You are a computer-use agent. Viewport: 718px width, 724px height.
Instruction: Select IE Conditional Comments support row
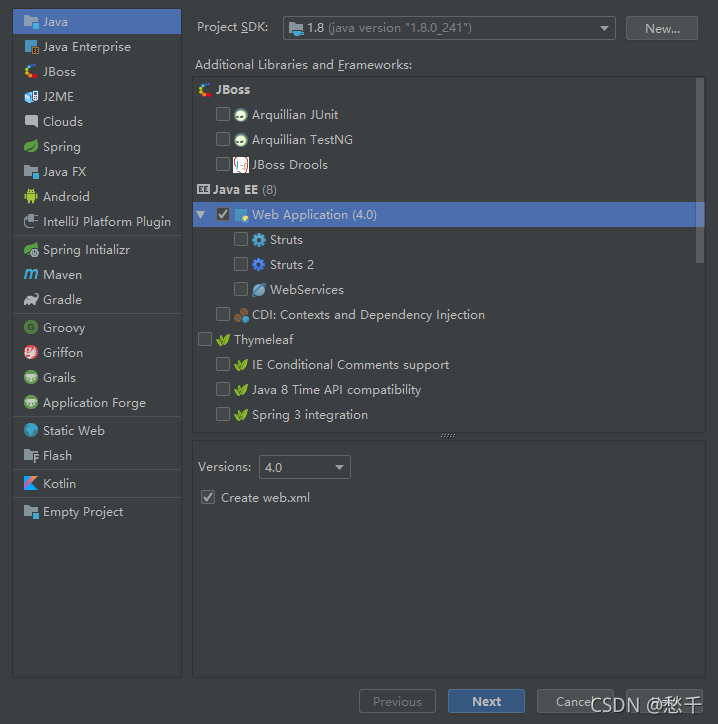[449, 365]
